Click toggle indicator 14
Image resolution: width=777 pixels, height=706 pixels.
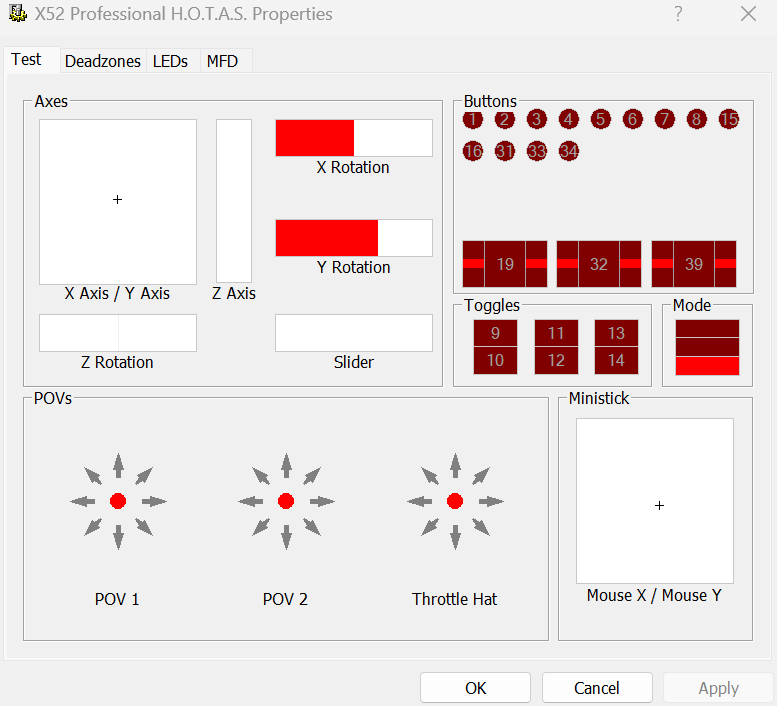[x=616, y=360]
